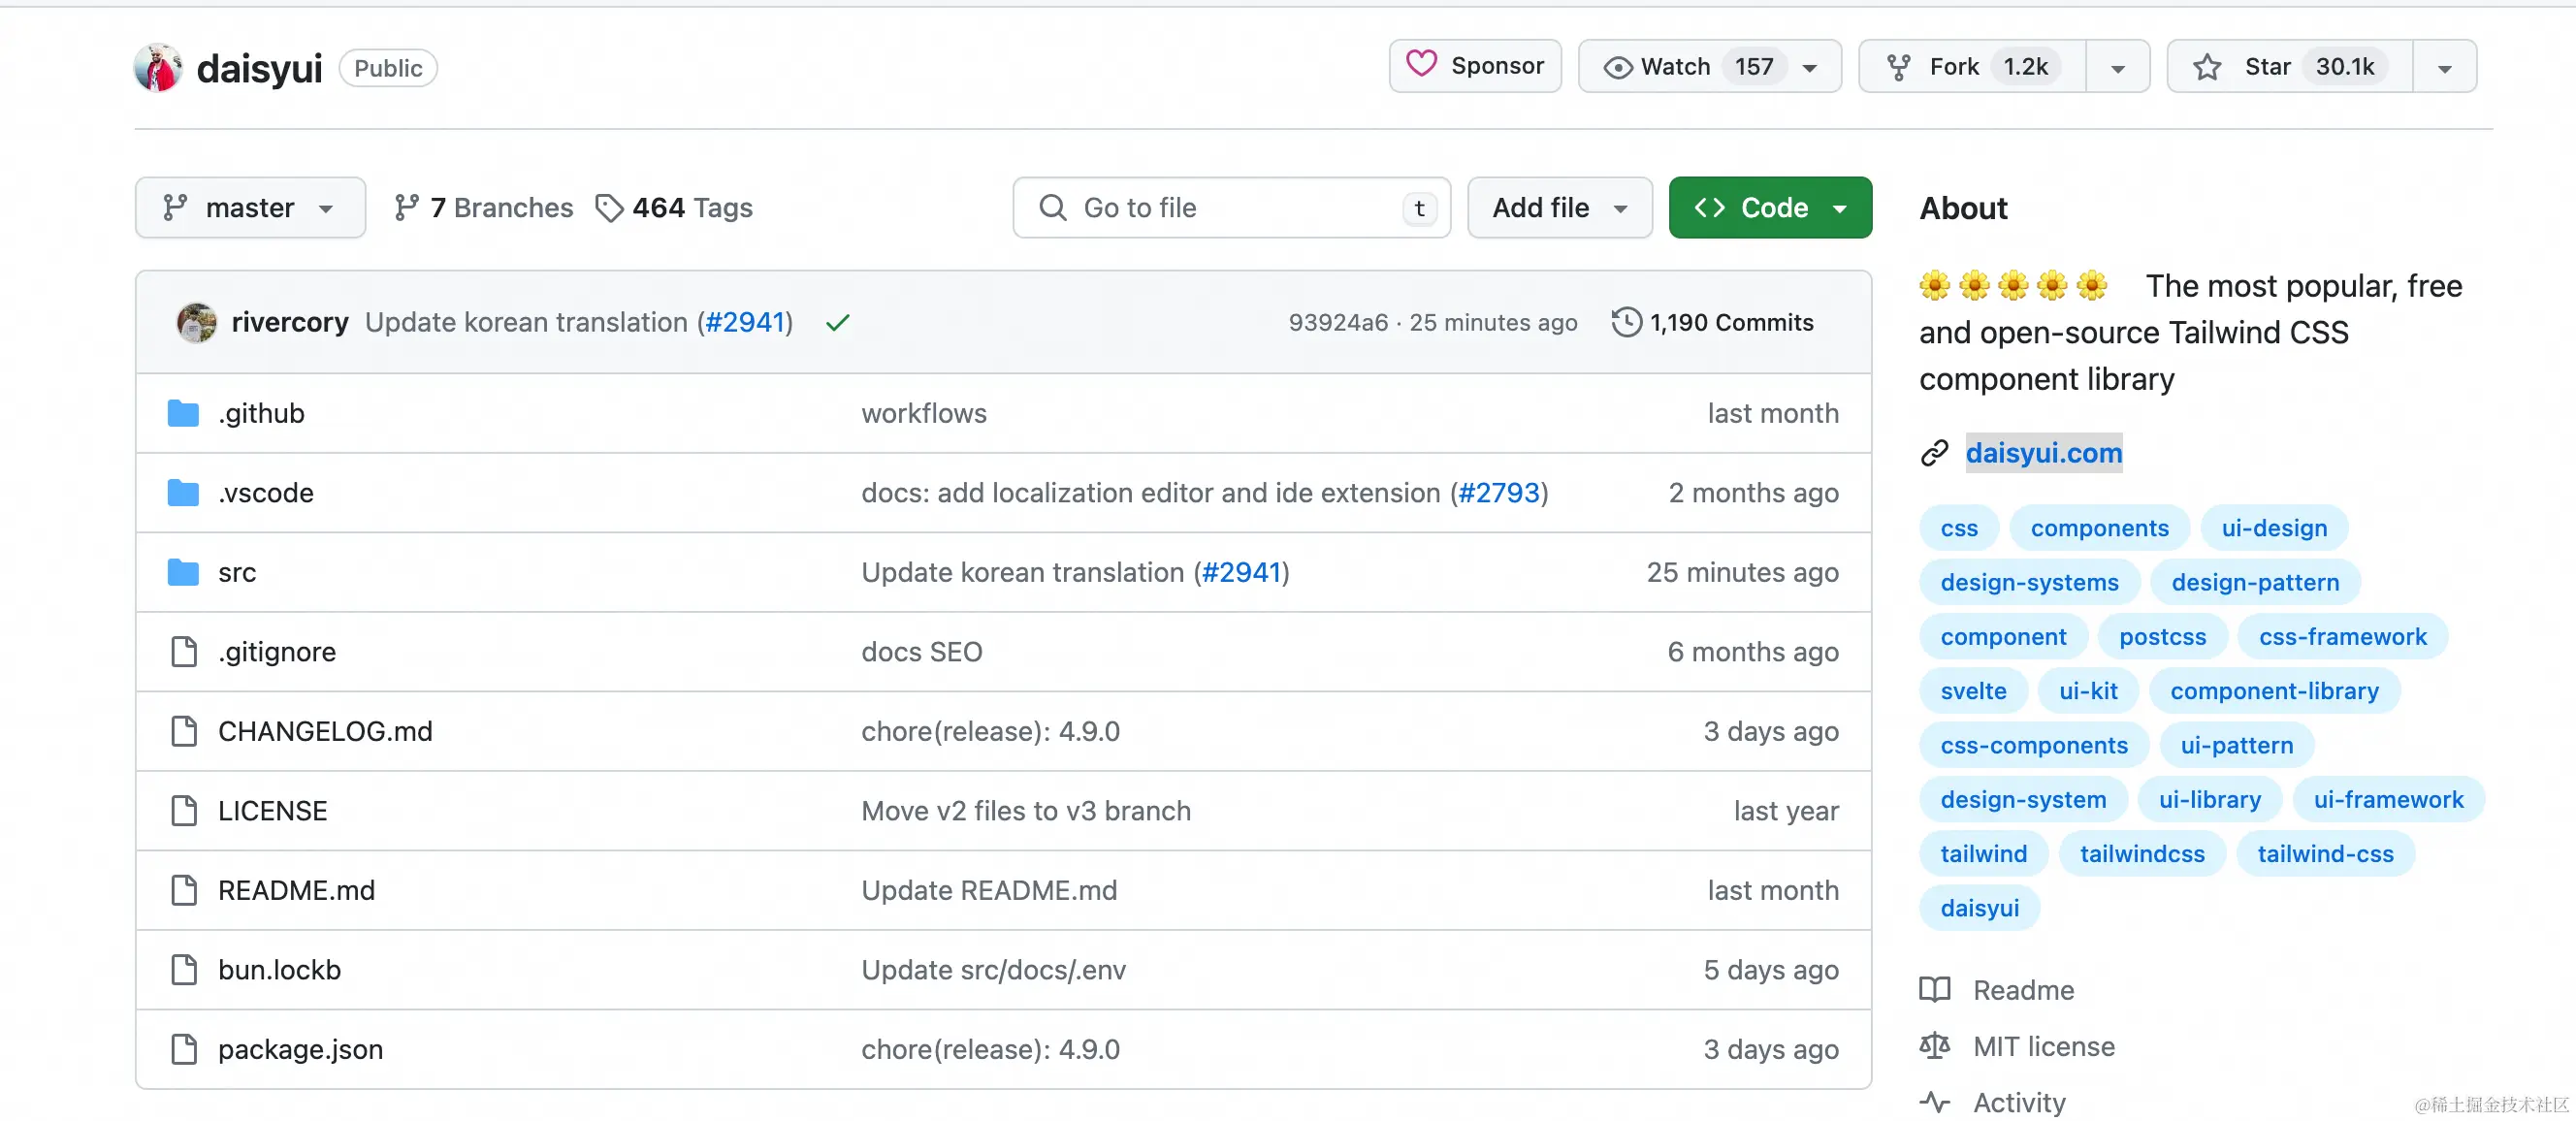This screenshot has height=1121, width=2576.
Task: Open the .github folder
Action: pyautogui.click(x=261, y=413)
